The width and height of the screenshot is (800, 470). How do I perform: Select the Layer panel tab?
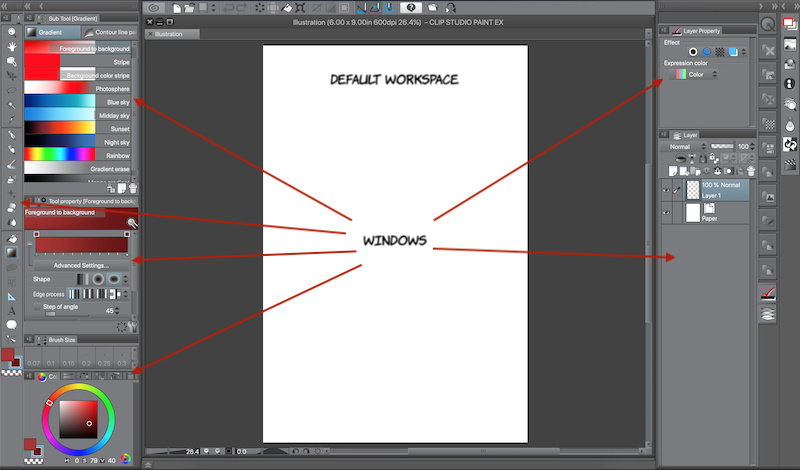point(684,135)
